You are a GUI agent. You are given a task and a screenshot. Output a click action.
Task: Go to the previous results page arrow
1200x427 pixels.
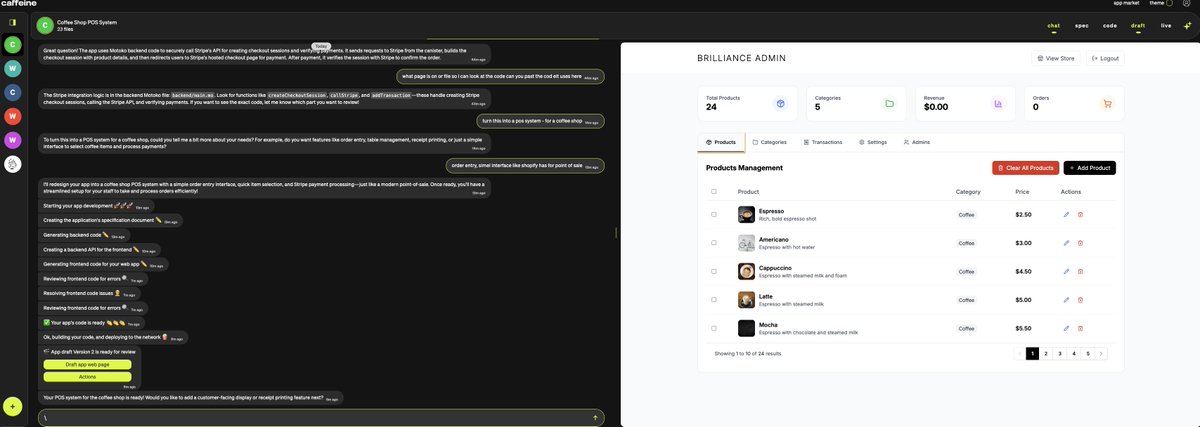(1020, 353)
